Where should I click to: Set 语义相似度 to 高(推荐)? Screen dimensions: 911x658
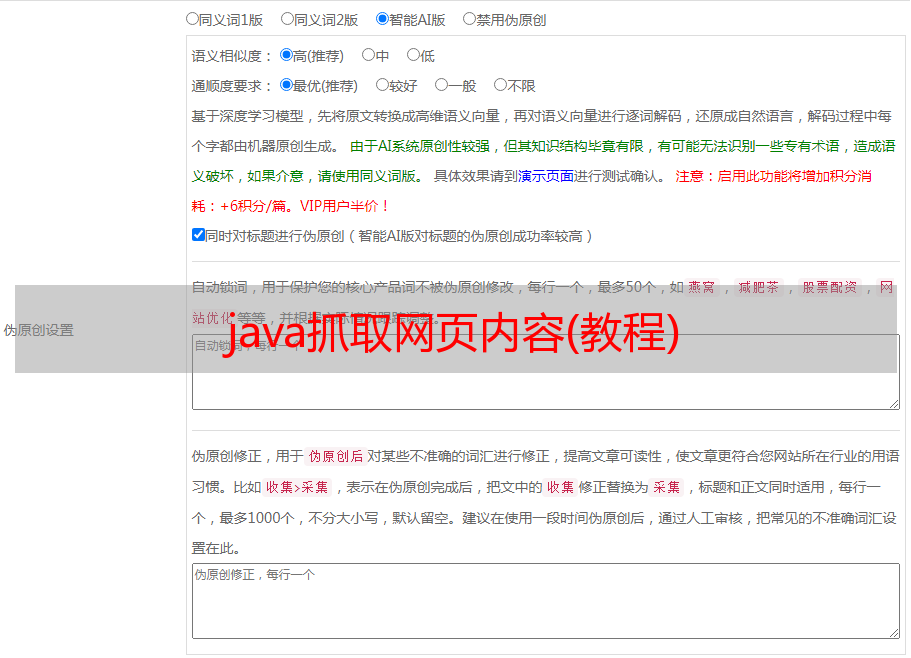click(286, 55)
